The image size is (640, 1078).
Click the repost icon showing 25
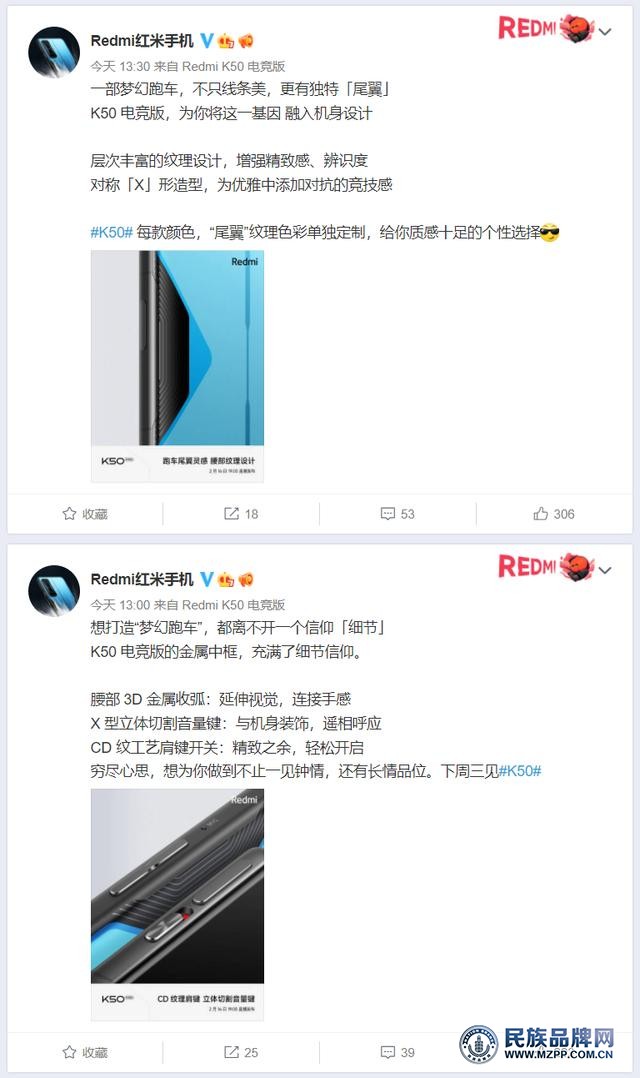[x=232, y=1052]
